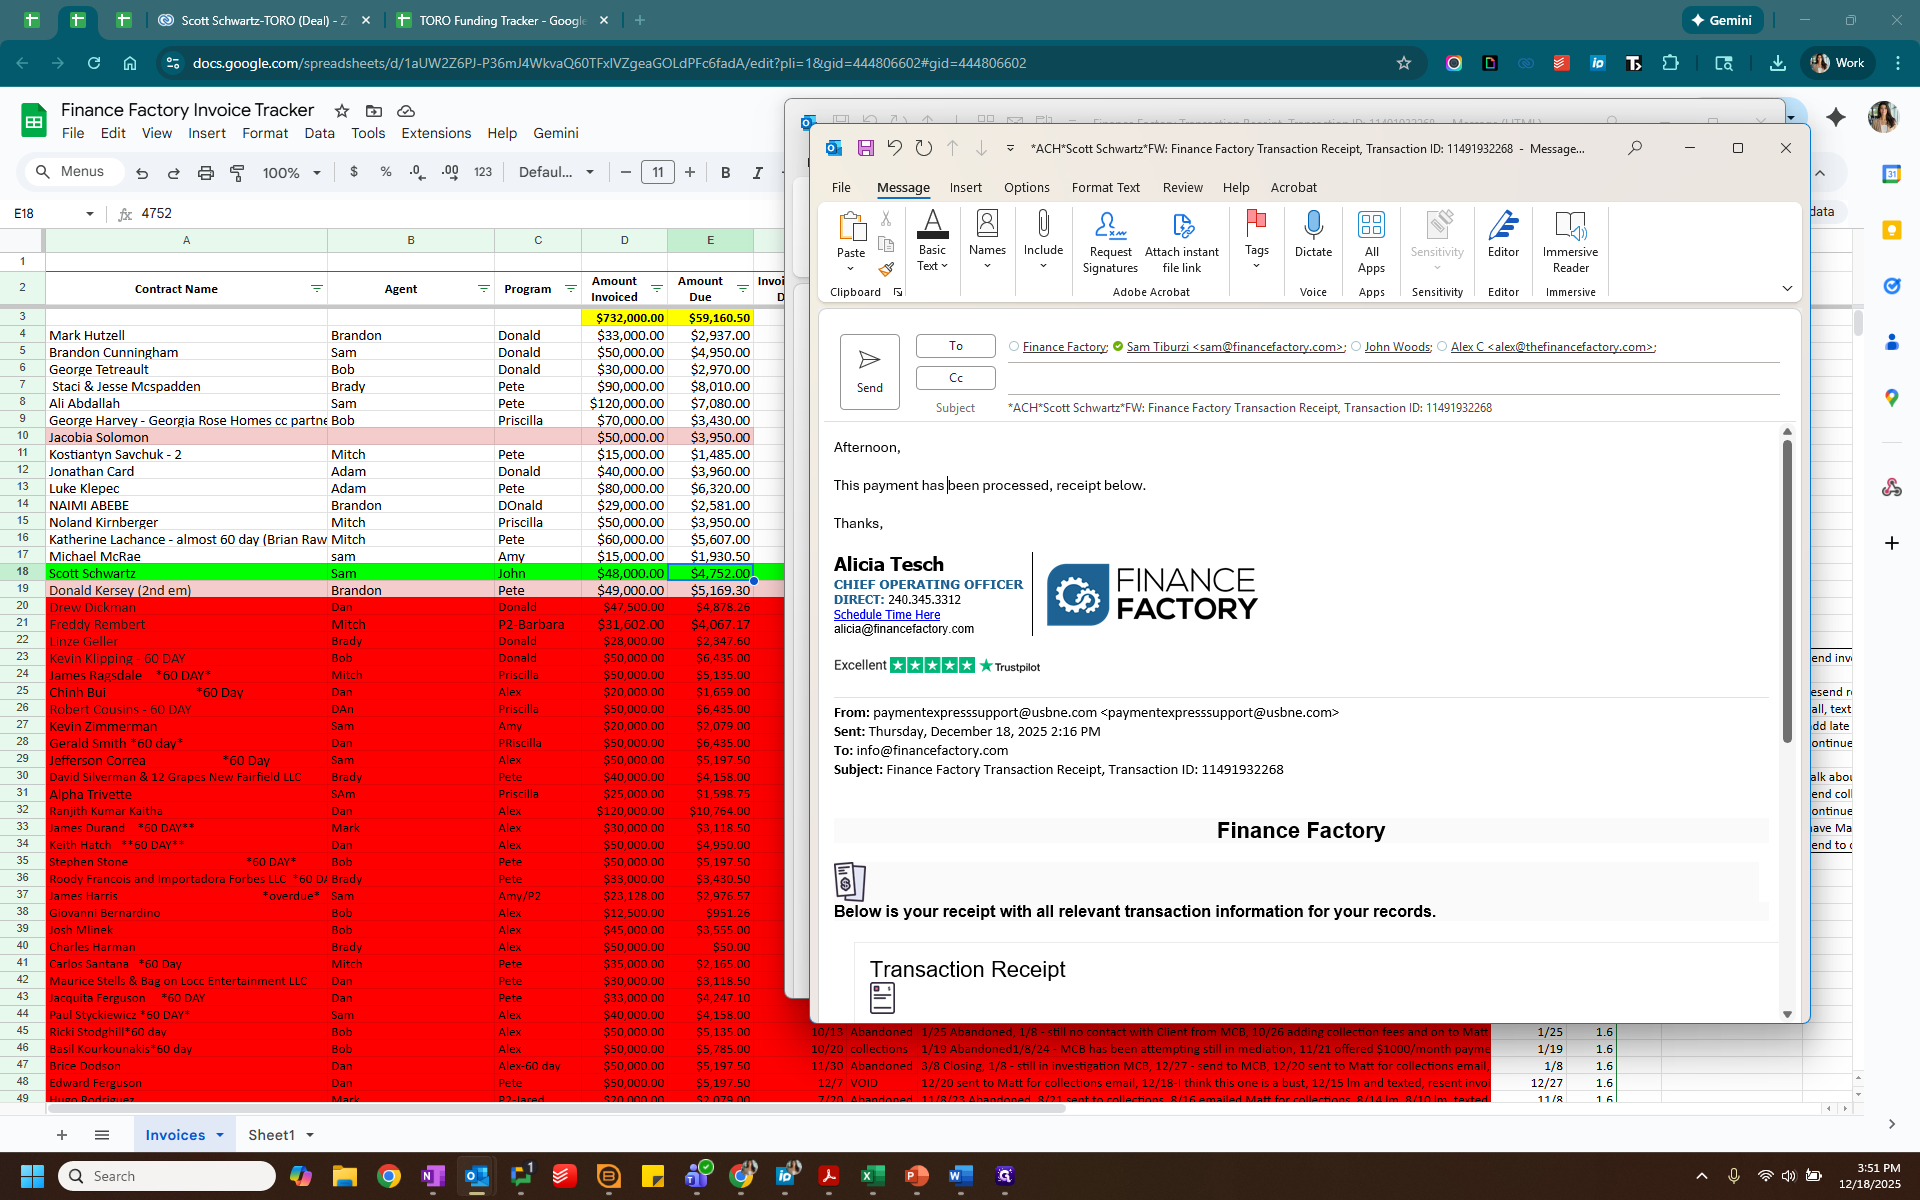Click Request Signatures icon
Image resolution: width=1920 pixels, height=1200 pixels.
pyautogui.click(x=1109, y=241)
